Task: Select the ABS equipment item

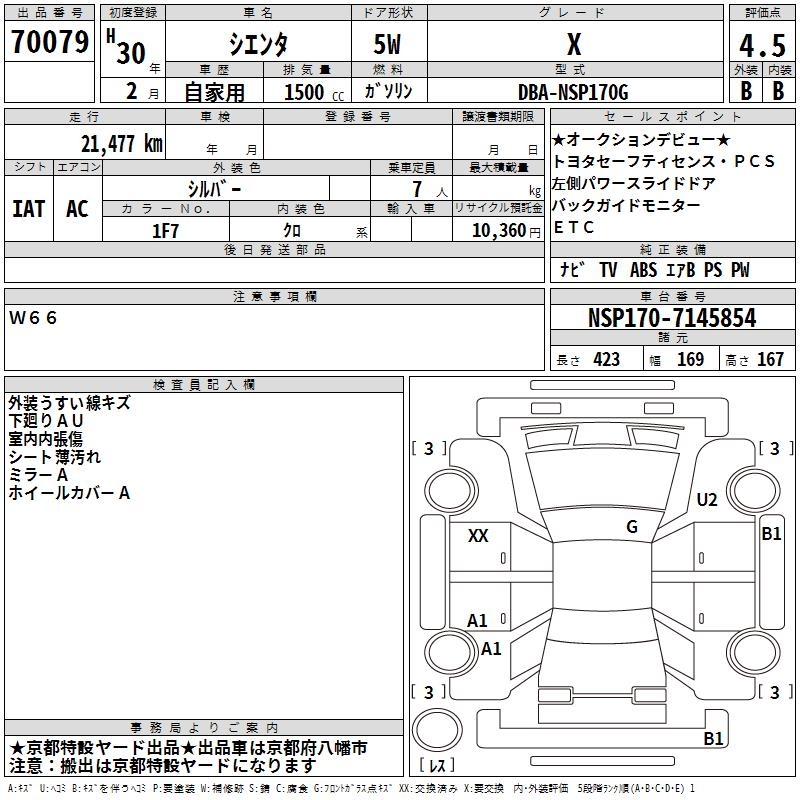Action: pos(643,269)
